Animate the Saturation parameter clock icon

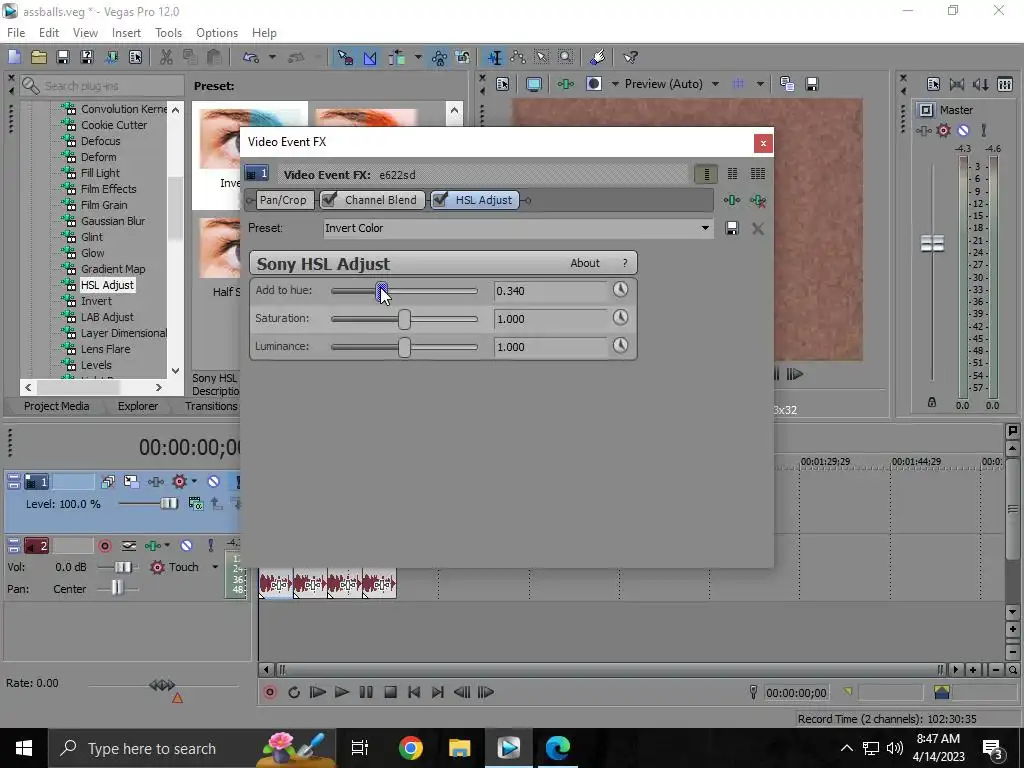click(620, 317)
